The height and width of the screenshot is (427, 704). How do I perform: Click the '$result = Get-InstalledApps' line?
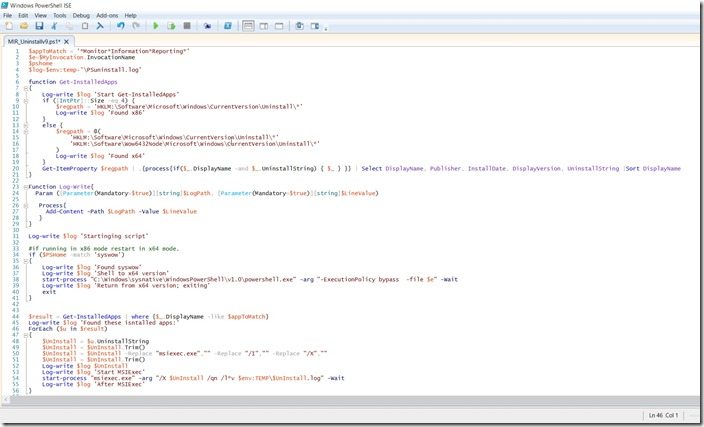149,317
